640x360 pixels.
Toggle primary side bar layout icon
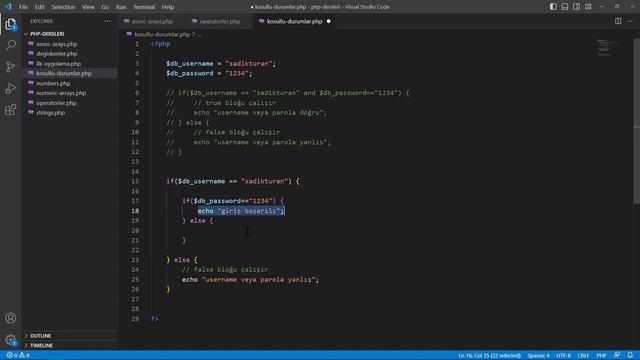click(553, 7)
